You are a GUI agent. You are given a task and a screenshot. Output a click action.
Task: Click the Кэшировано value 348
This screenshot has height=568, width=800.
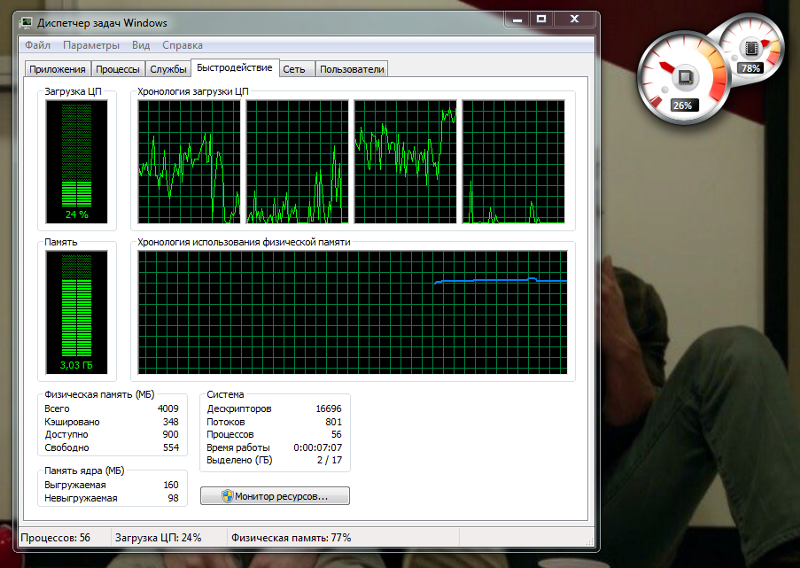click(170, 422)
